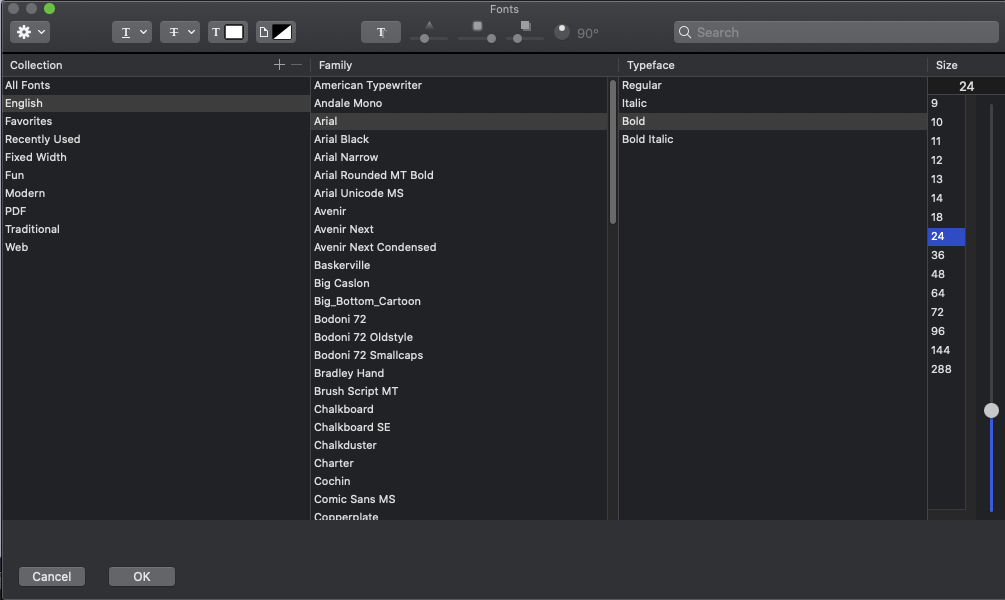The width and height of the screenshot is (1005, 600).
Task: Toggle the text shadow button
Action: click(381, 31)
